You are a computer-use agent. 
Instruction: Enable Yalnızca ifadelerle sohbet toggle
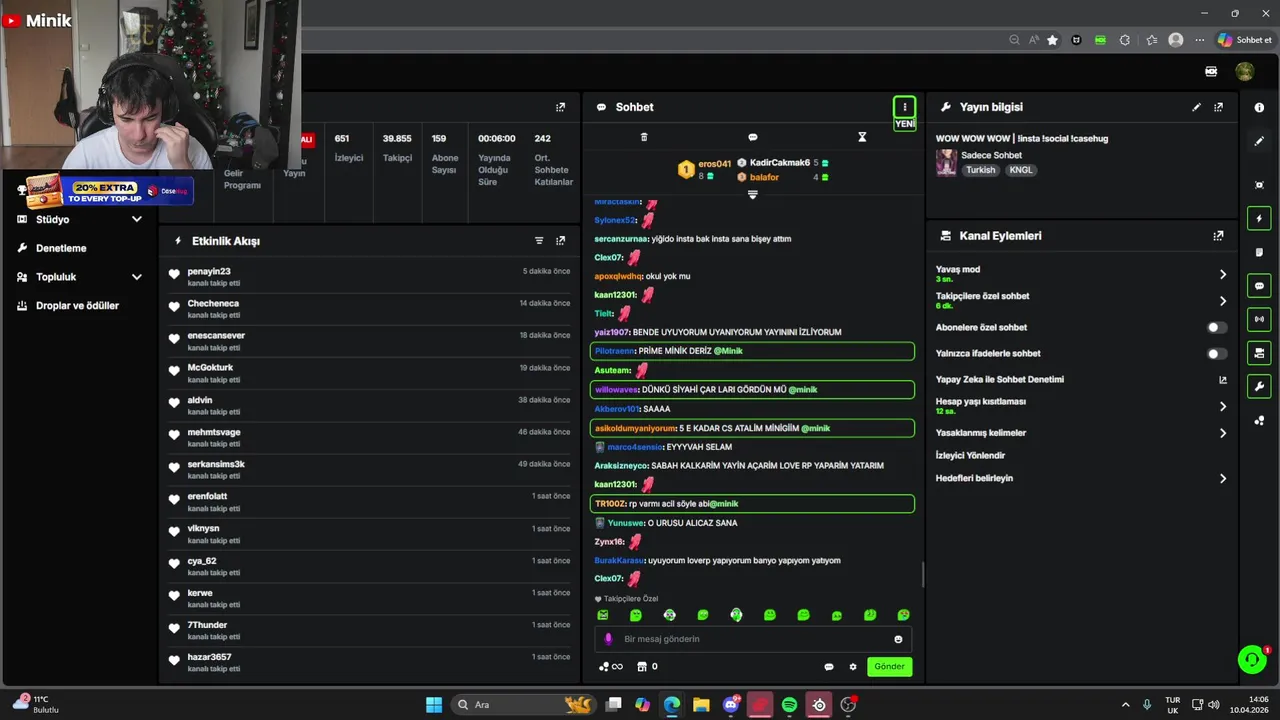tap(1216, 353)
